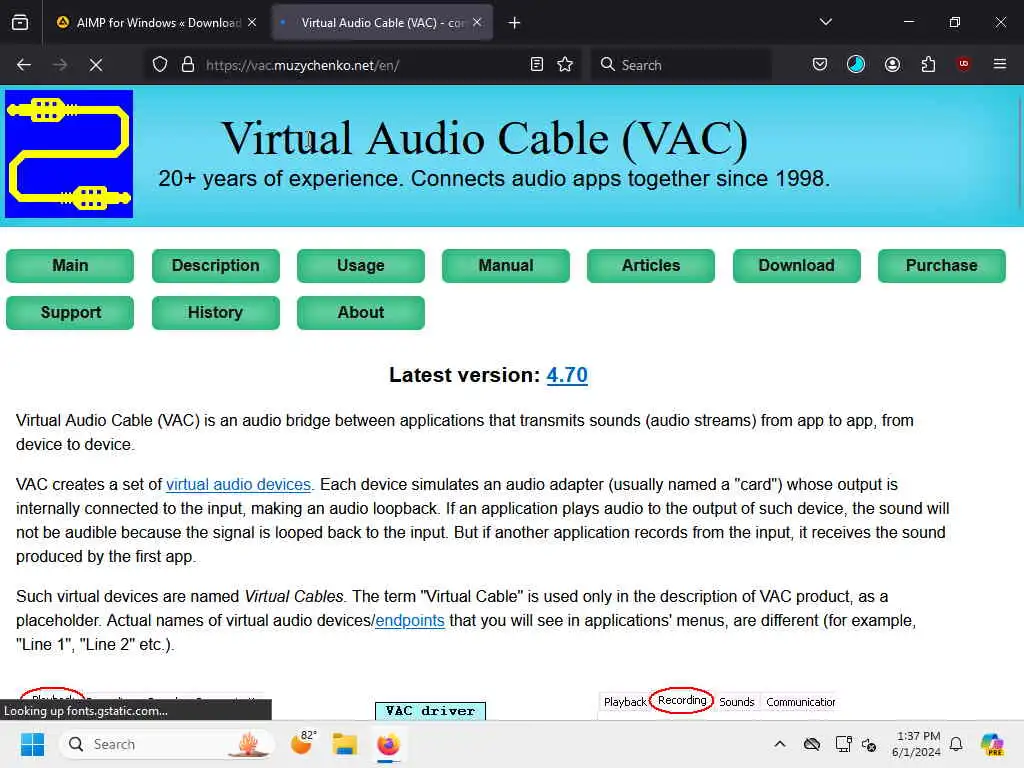The image size is (1024, 768).
Task: View the History page
Action: click(x=216, y=313)
